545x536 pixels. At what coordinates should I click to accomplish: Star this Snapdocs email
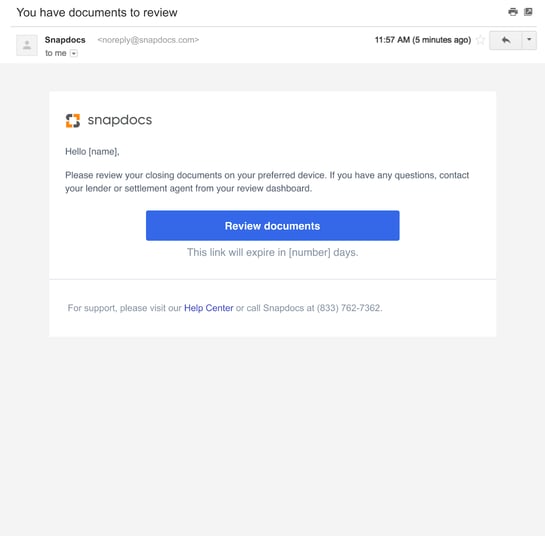(480, 40)
